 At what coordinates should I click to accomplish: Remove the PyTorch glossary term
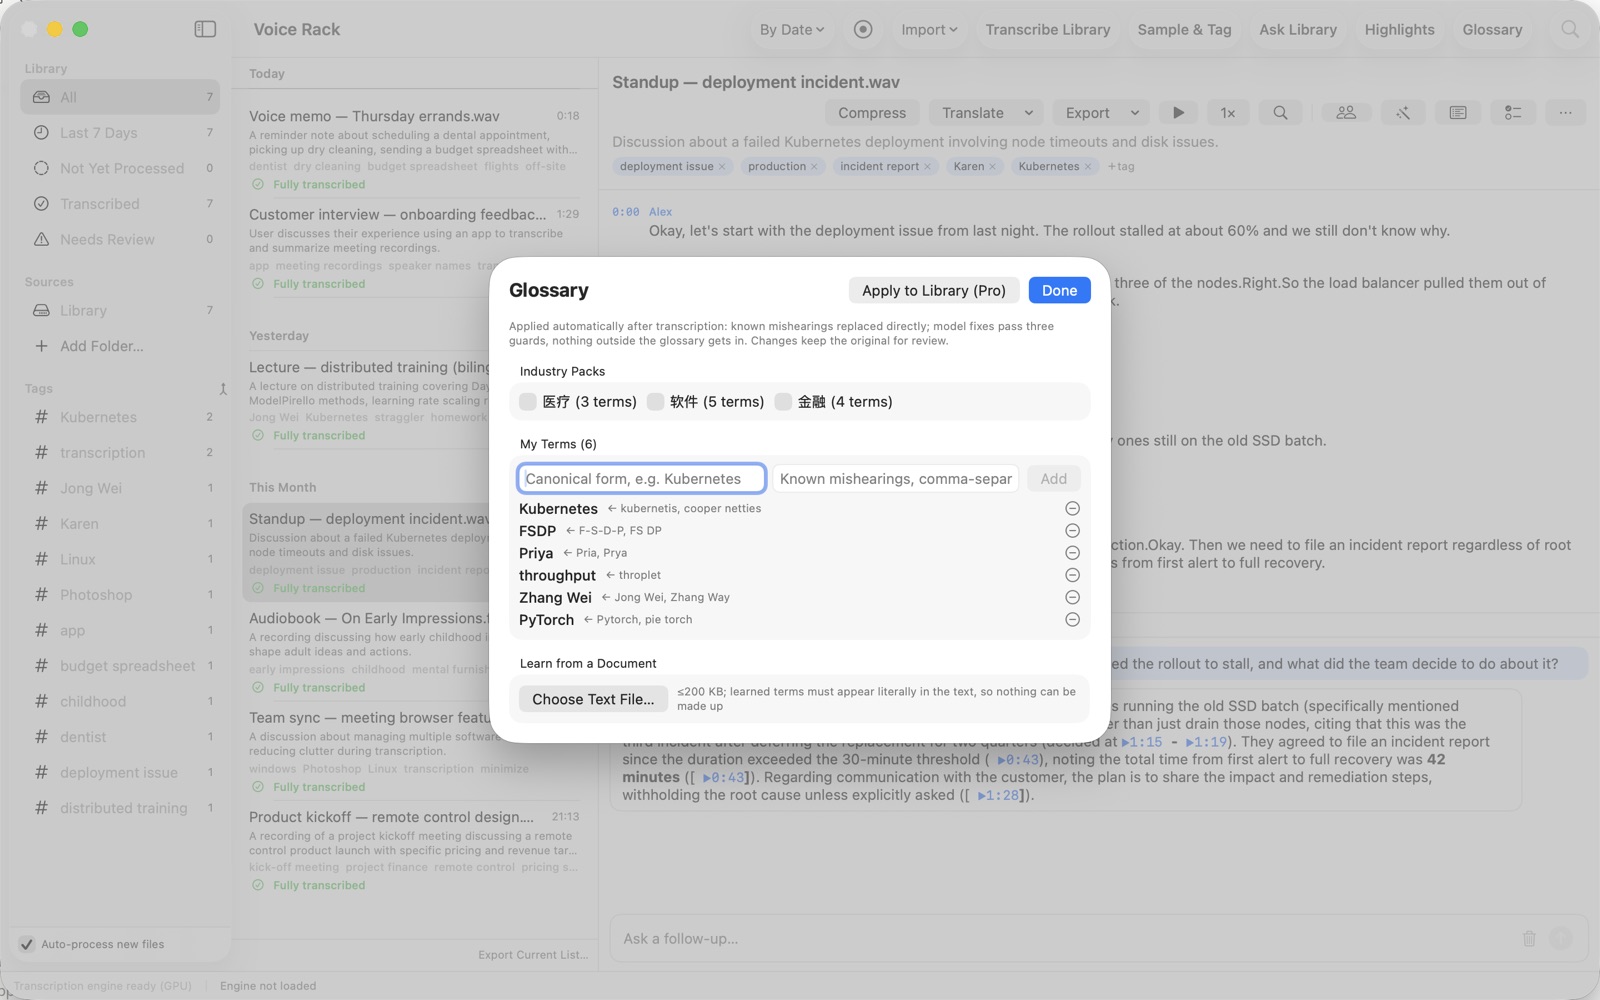pos(1072,620)
